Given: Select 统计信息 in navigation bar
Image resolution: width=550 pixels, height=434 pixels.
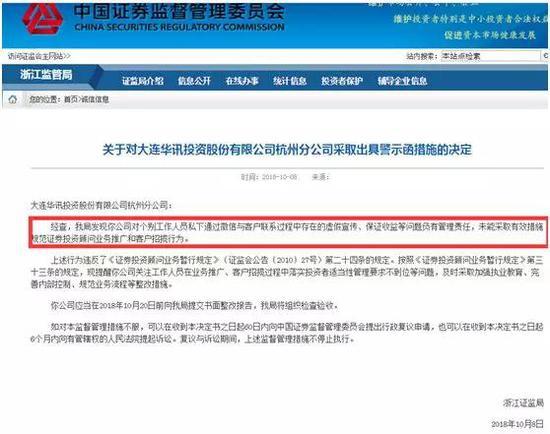Looking at the screenshot, I should pyautogui.click(x=290, y=81).
